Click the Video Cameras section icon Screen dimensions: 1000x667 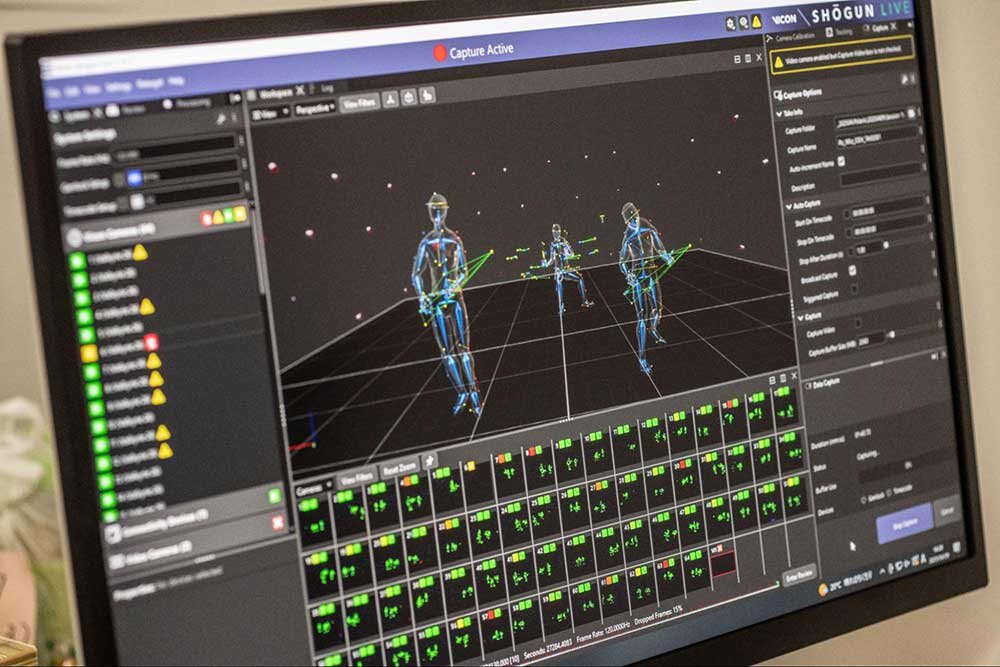point(117,561)
